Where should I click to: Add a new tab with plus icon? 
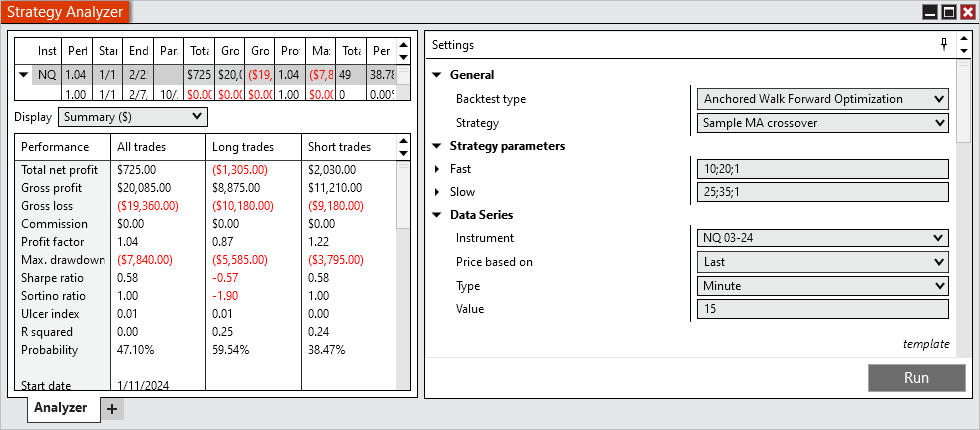click(x=112, y=408)
